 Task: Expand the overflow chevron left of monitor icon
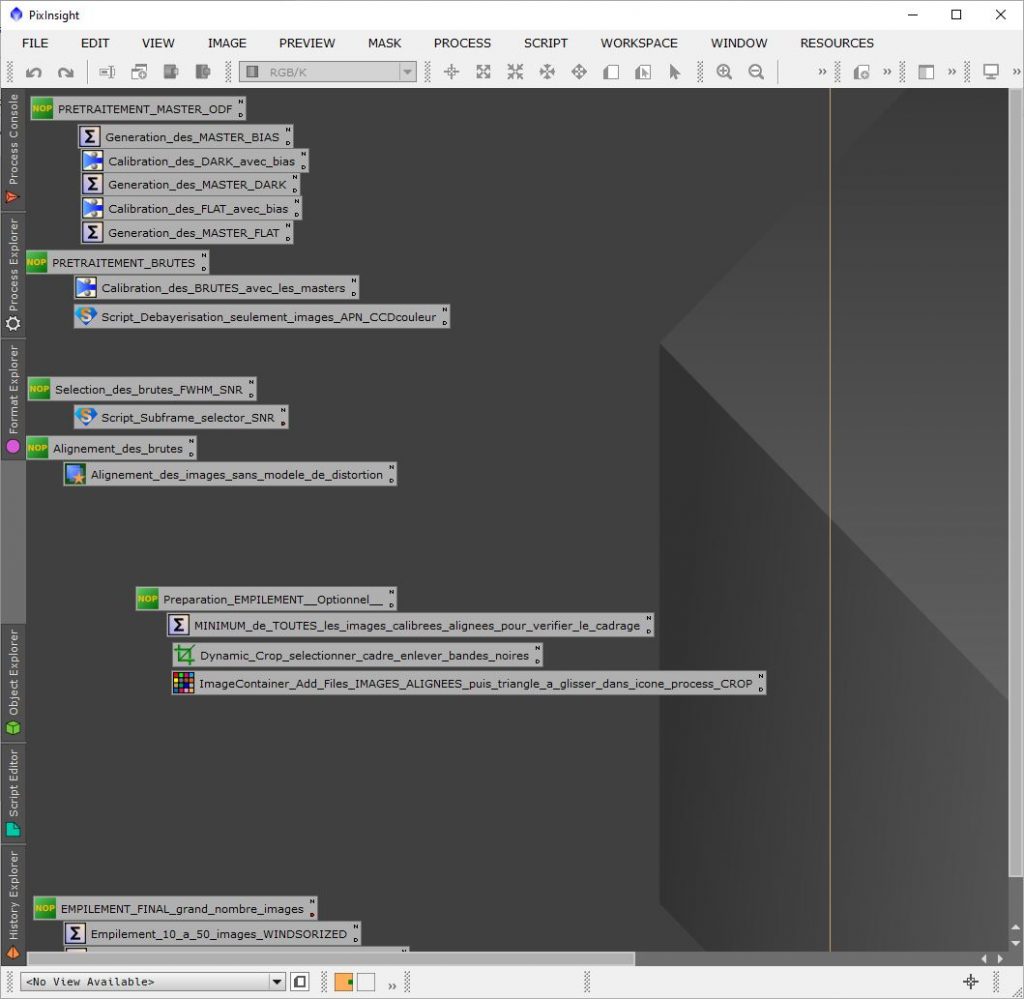[952, 72]
